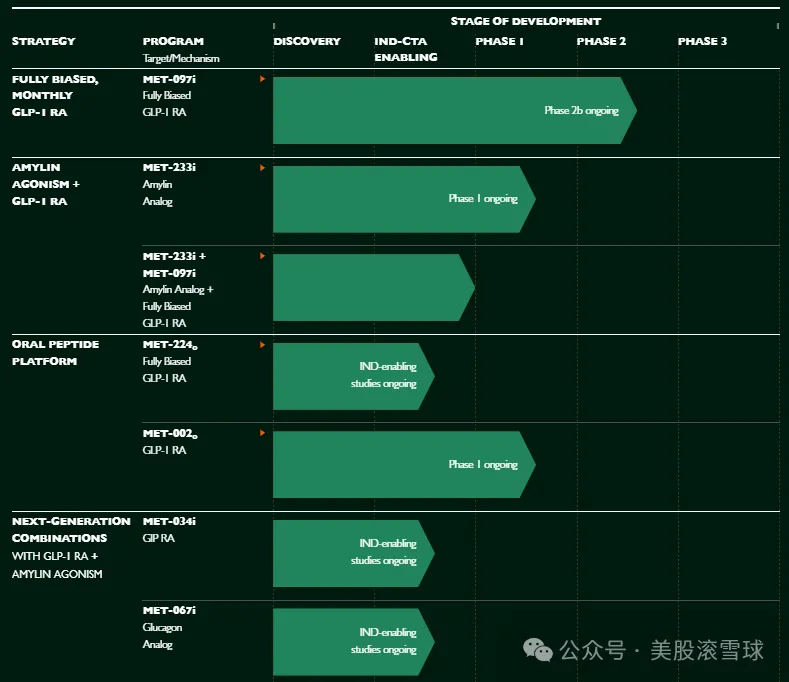Screen dimensions: 789x682
Task: Click the Phase 3 column header
Action: 702,42
